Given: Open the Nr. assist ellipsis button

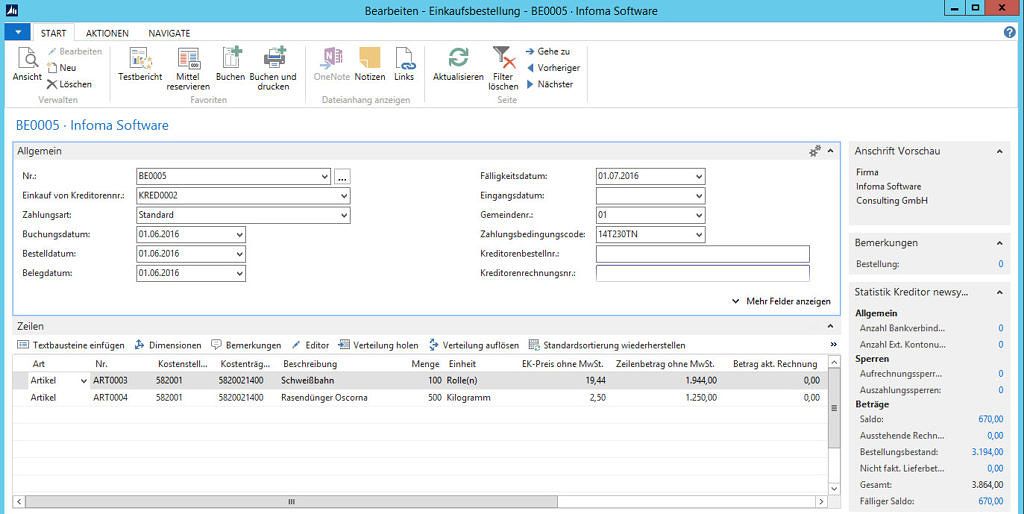Looking at the screenshot, I should (343, 176).
